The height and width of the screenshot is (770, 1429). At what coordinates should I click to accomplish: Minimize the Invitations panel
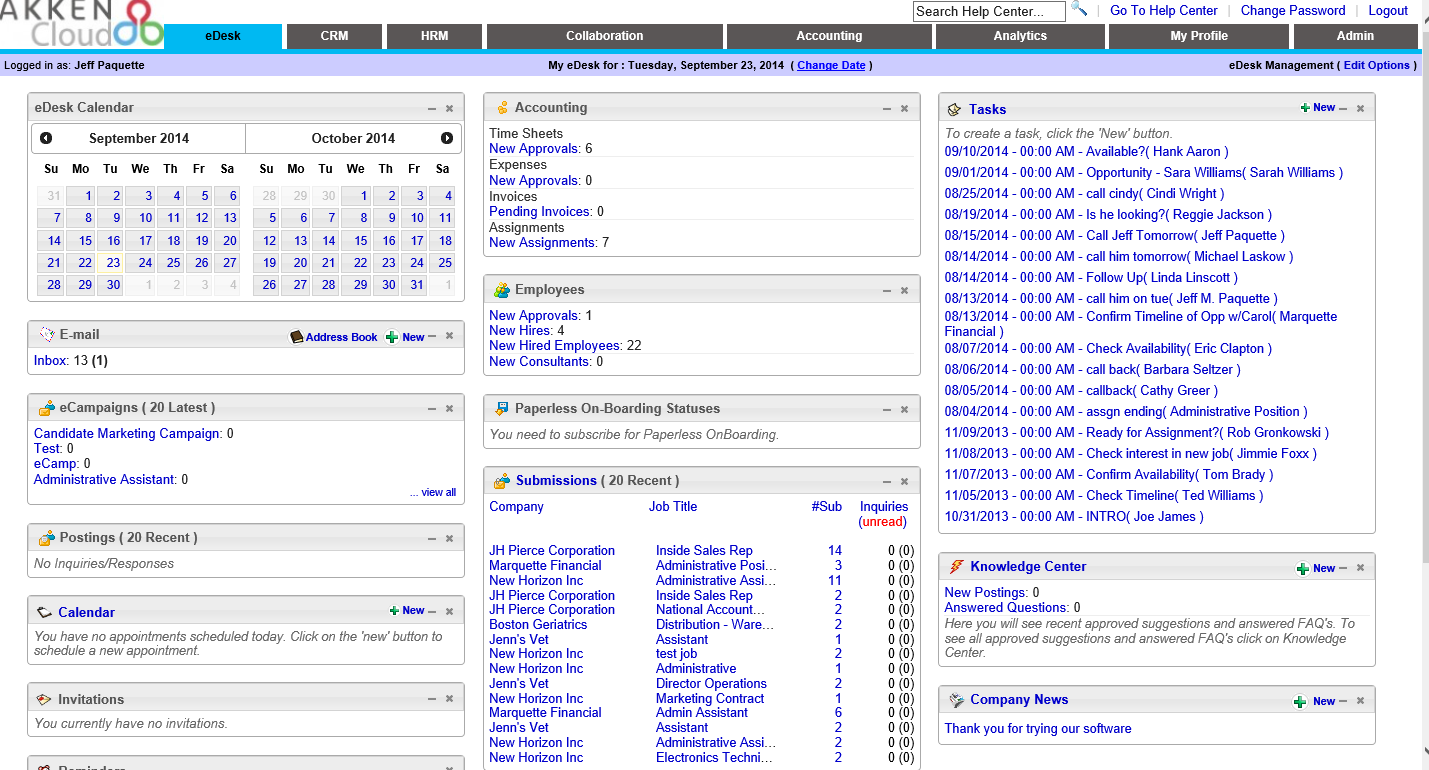coord(432,700)
